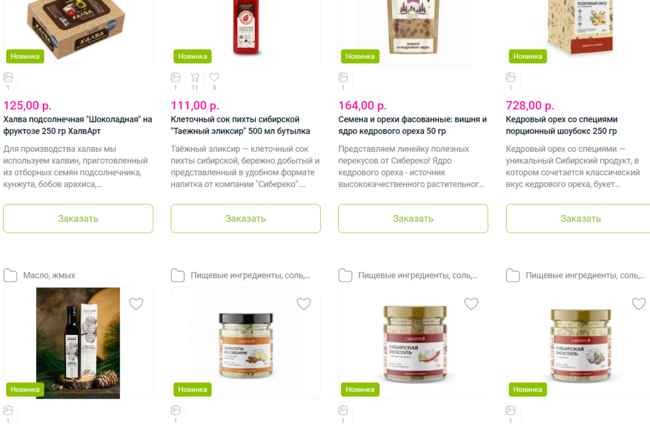
Task: Click folder icon above the orange-label salt jar
Action: coord(178,275)
